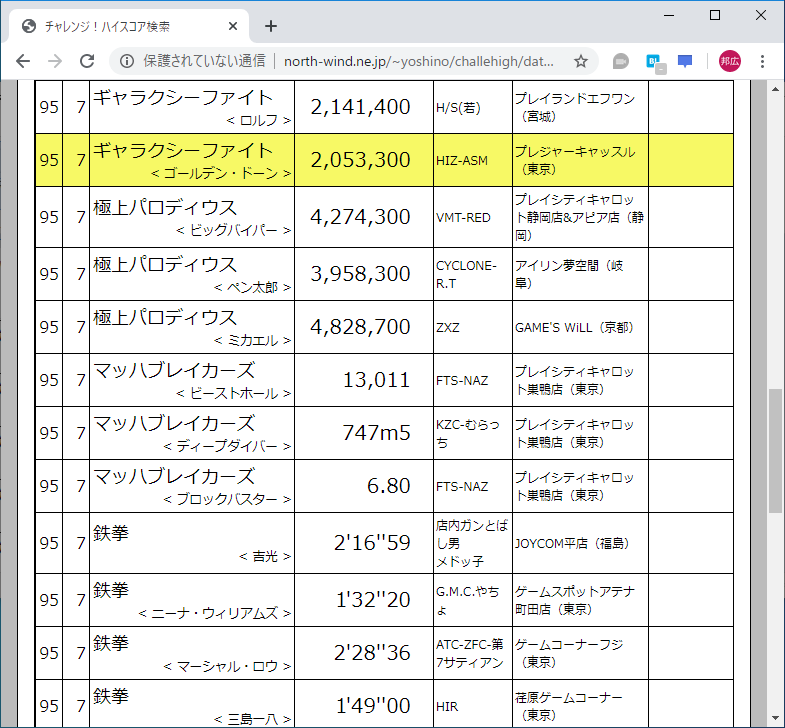Open the Chrome three-dot menu
785x728 pixels.
point(762,61)
